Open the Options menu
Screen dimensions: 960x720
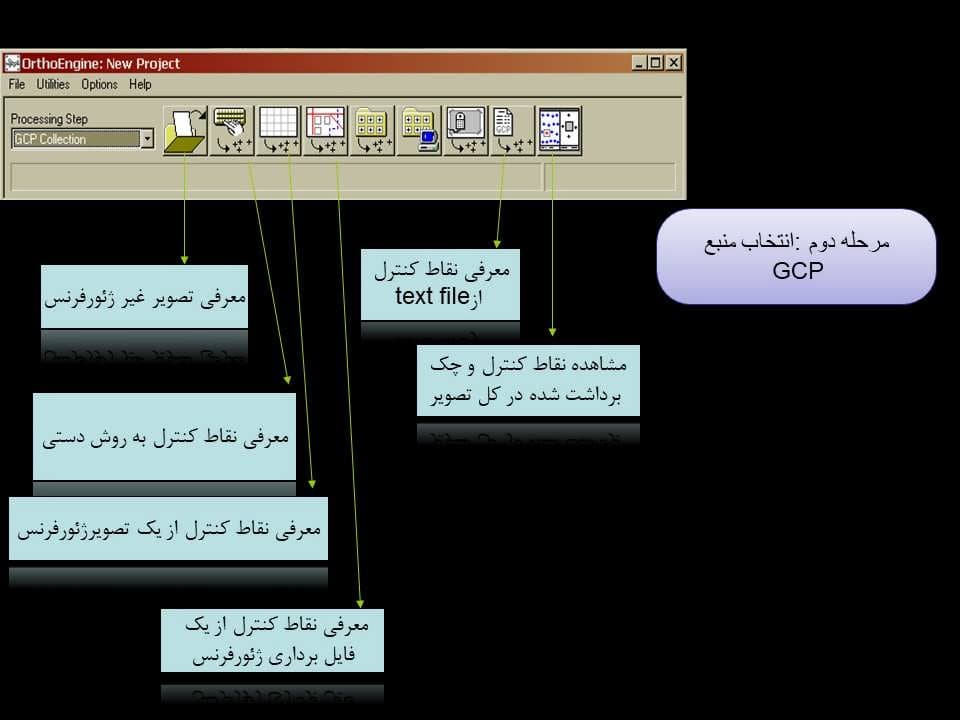(99, 84)
